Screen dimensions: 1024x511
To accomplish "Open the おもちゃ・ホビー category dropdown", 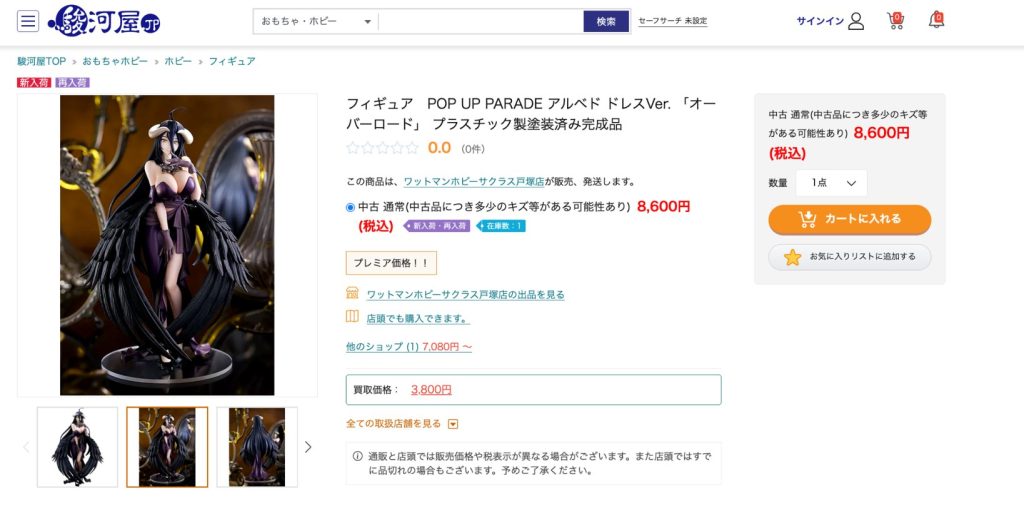I will pyautogui.click(x=316, y=21).
